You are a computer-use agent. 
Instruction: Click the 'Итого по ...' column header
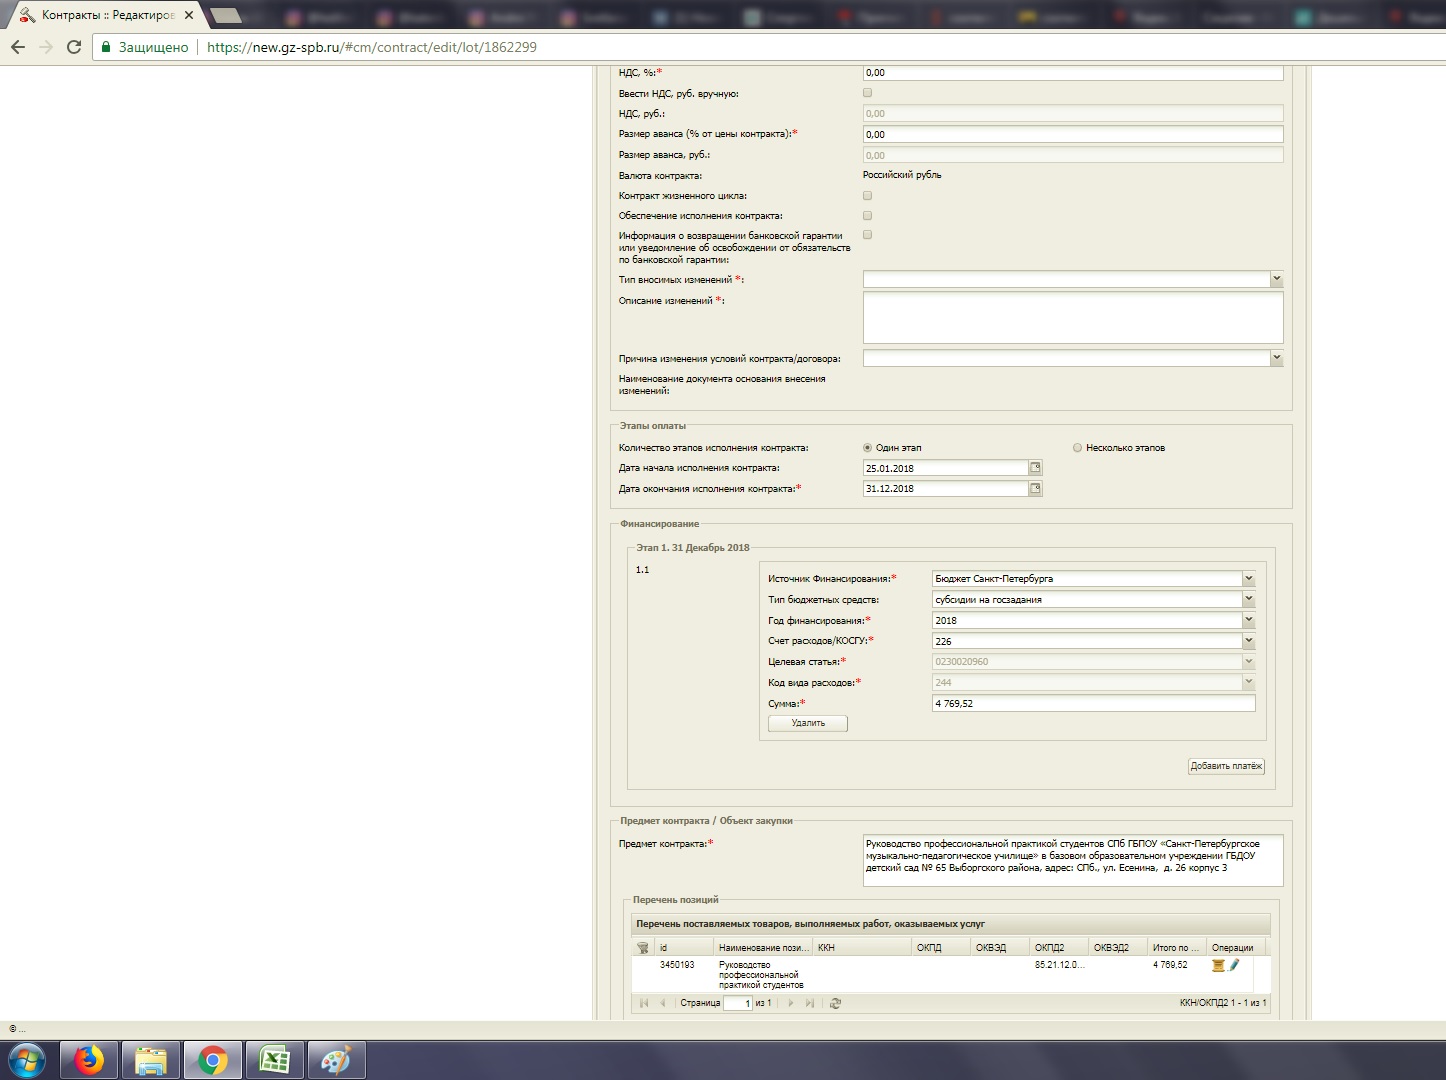[x=1177, y=947]
